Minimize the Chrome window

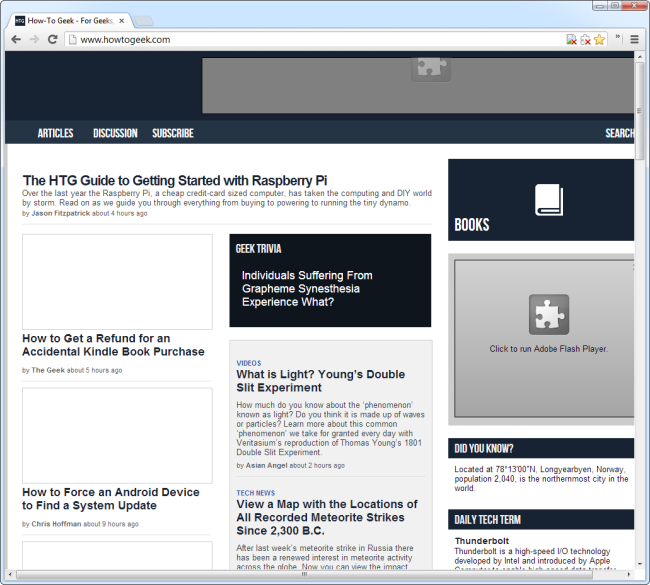(x=599, y=6)
